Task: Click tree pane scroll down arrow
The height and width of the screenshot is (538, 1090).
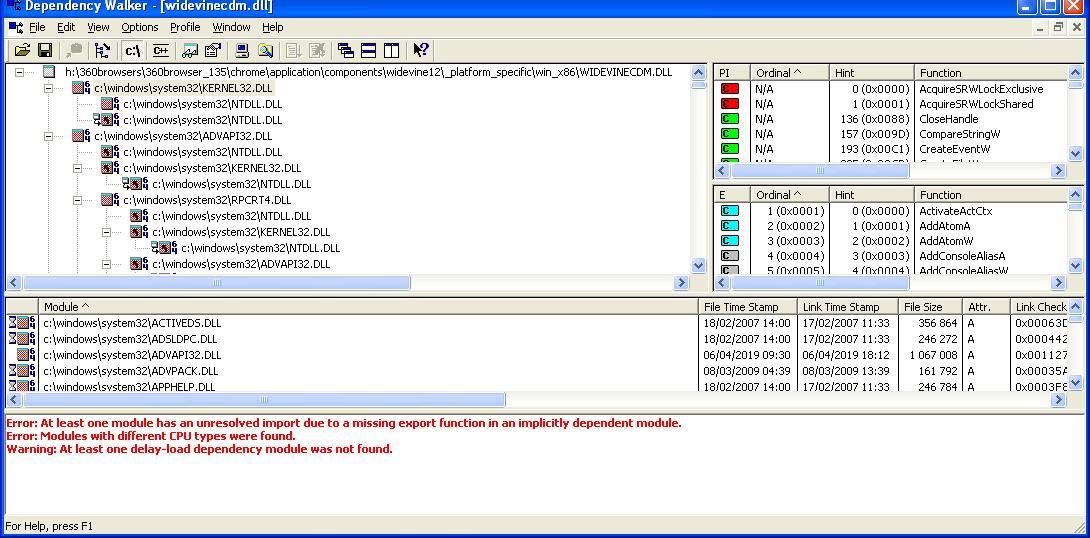Action: (699, 265)
